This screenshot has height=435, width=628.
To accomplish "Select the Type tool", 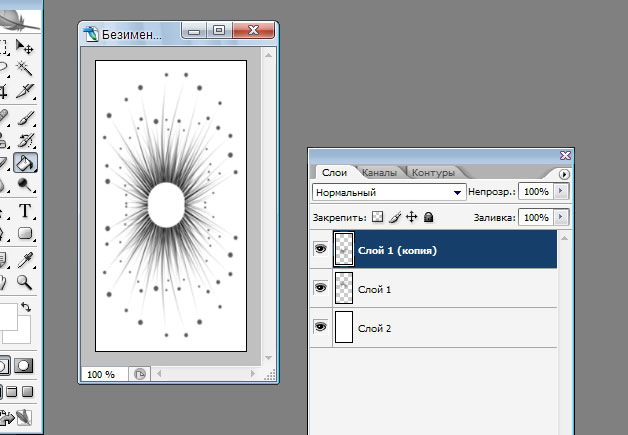I will tap(26, 211).
